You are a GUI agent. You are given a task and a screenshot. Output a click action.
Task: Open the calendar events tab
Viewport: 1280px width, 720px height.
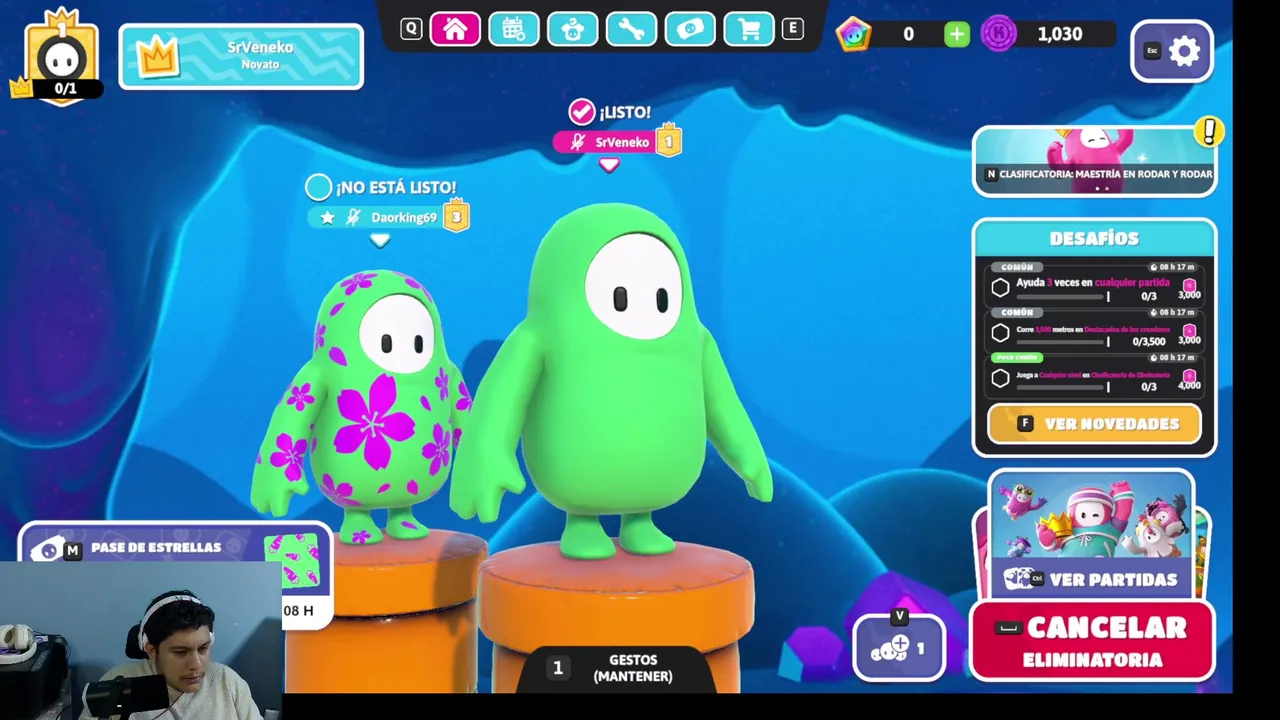pos(513,29)
